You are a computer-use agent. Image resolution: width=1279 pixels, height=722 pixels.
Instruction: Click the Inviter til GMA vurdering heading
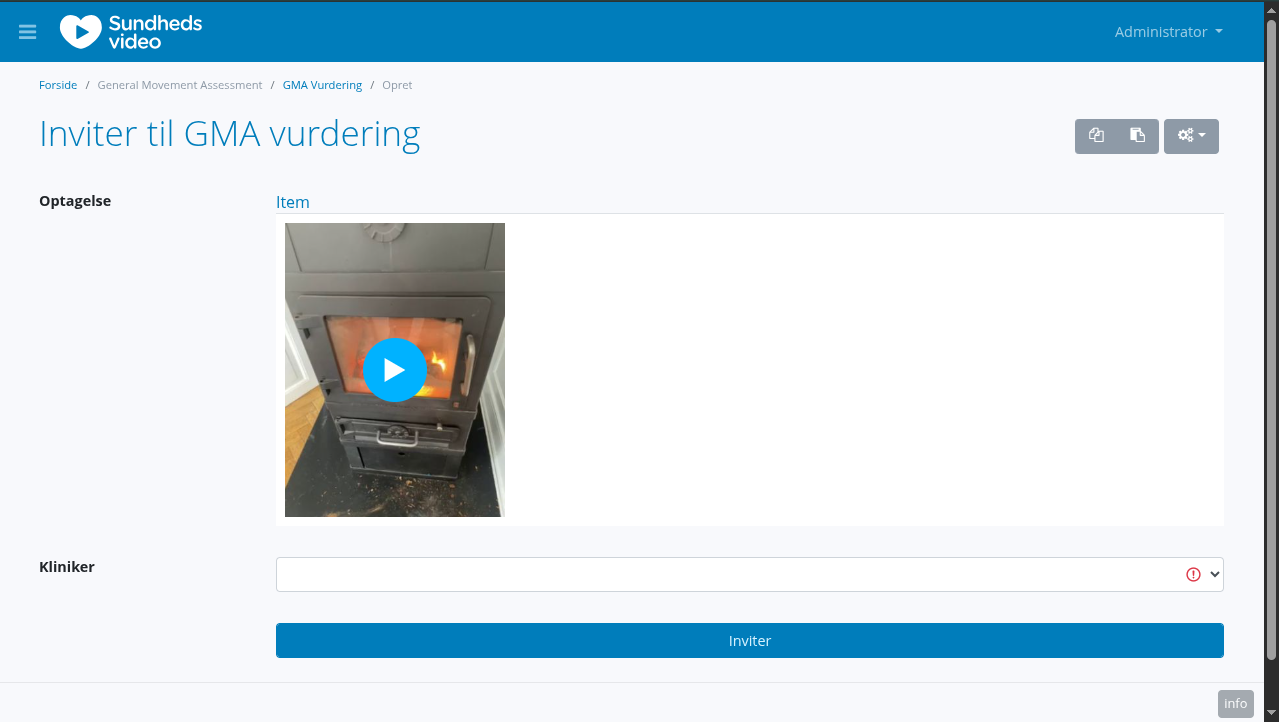(229, 134)
